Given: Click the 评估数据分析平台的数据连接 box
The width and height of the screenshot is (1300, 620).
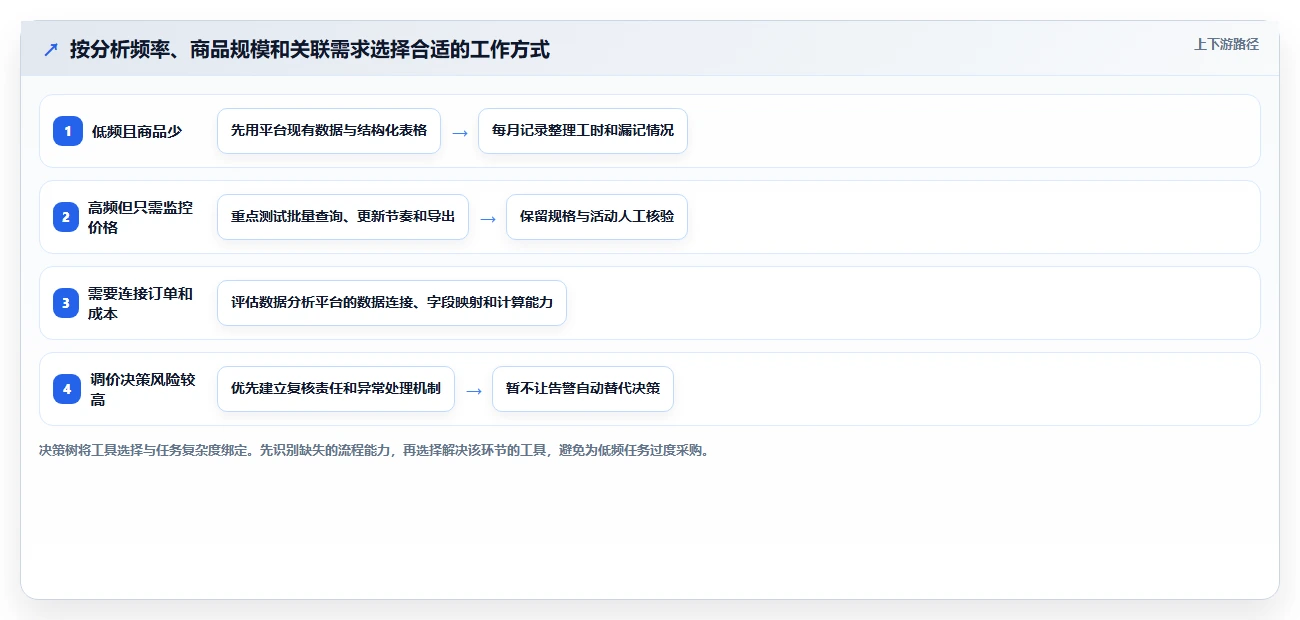Looking at the screenshot, I should (x=392, y=303).
